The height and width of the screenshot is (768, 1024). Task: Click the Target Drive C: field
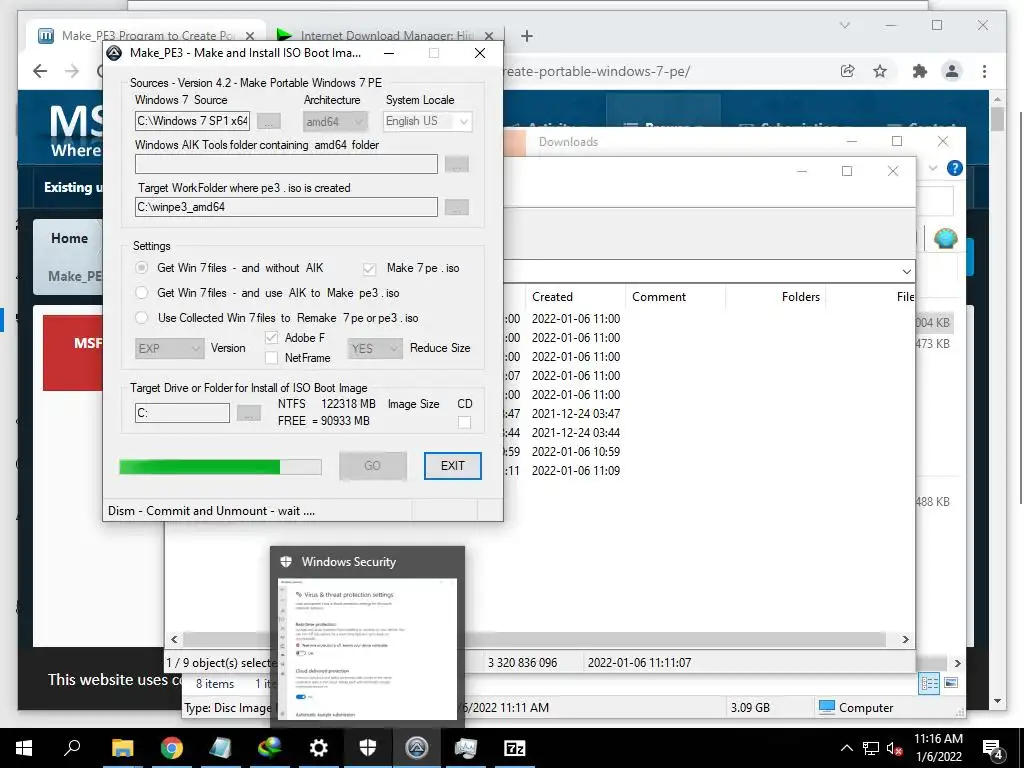coord(182,413)
